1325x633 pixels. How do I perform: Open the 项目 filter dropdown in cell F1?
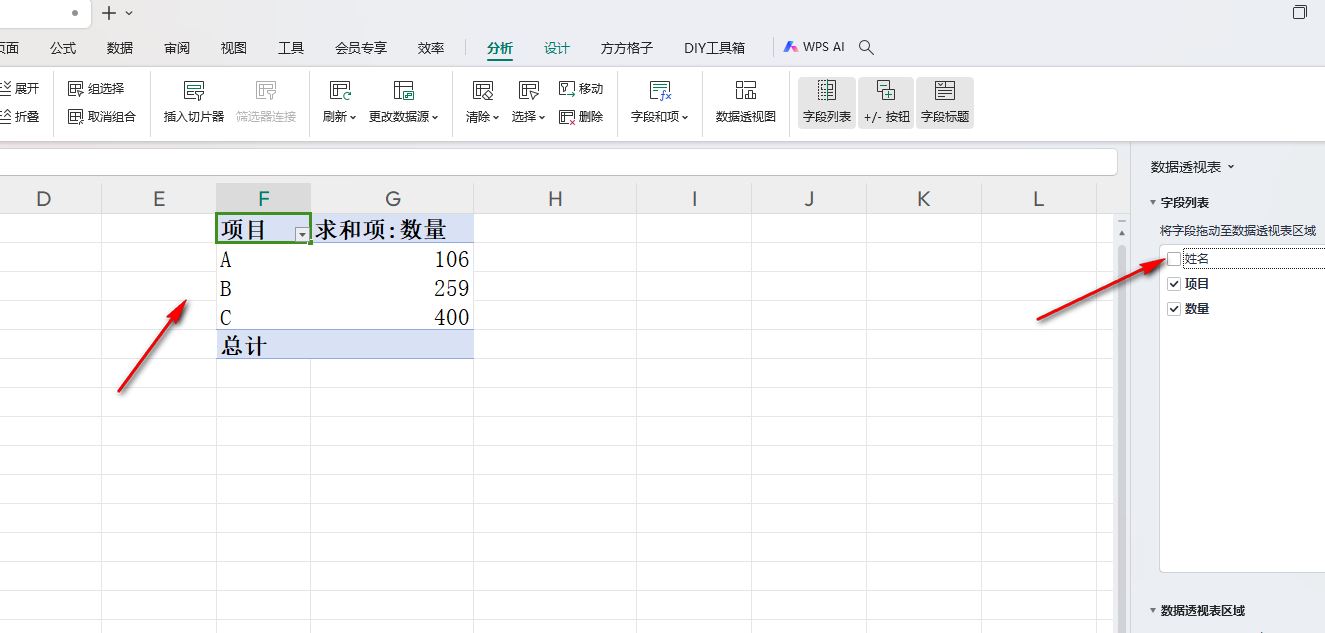pos(302,233)
